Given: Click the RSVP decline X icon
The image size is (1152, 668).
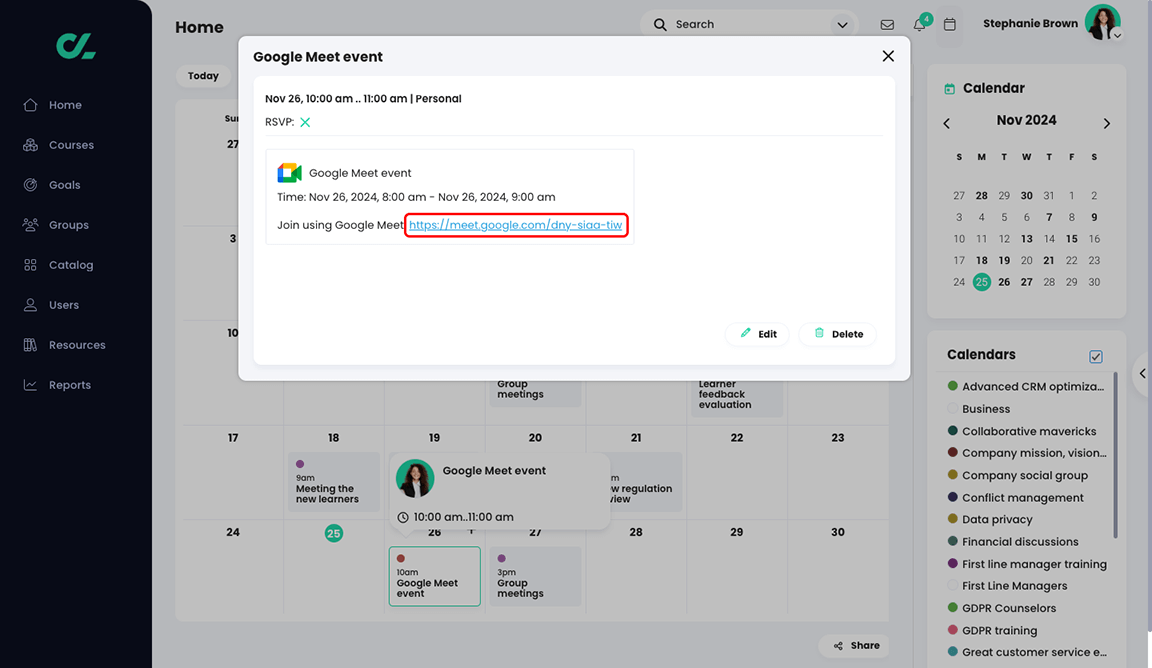Looking at the screenshot, I should (x=305, y=122).
